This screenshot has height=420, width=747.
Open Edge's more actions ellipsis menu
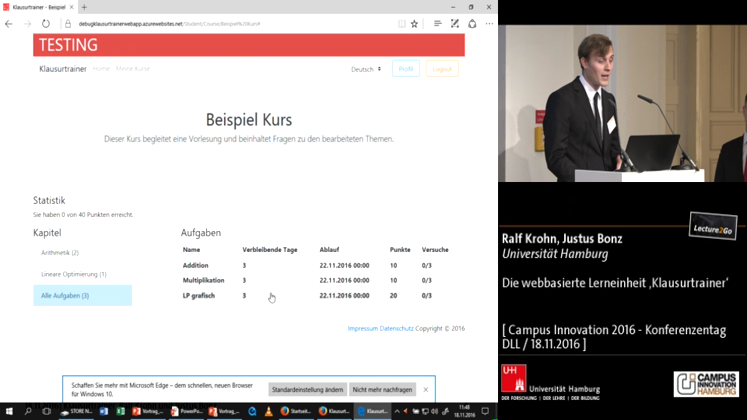tap(489, 23)
